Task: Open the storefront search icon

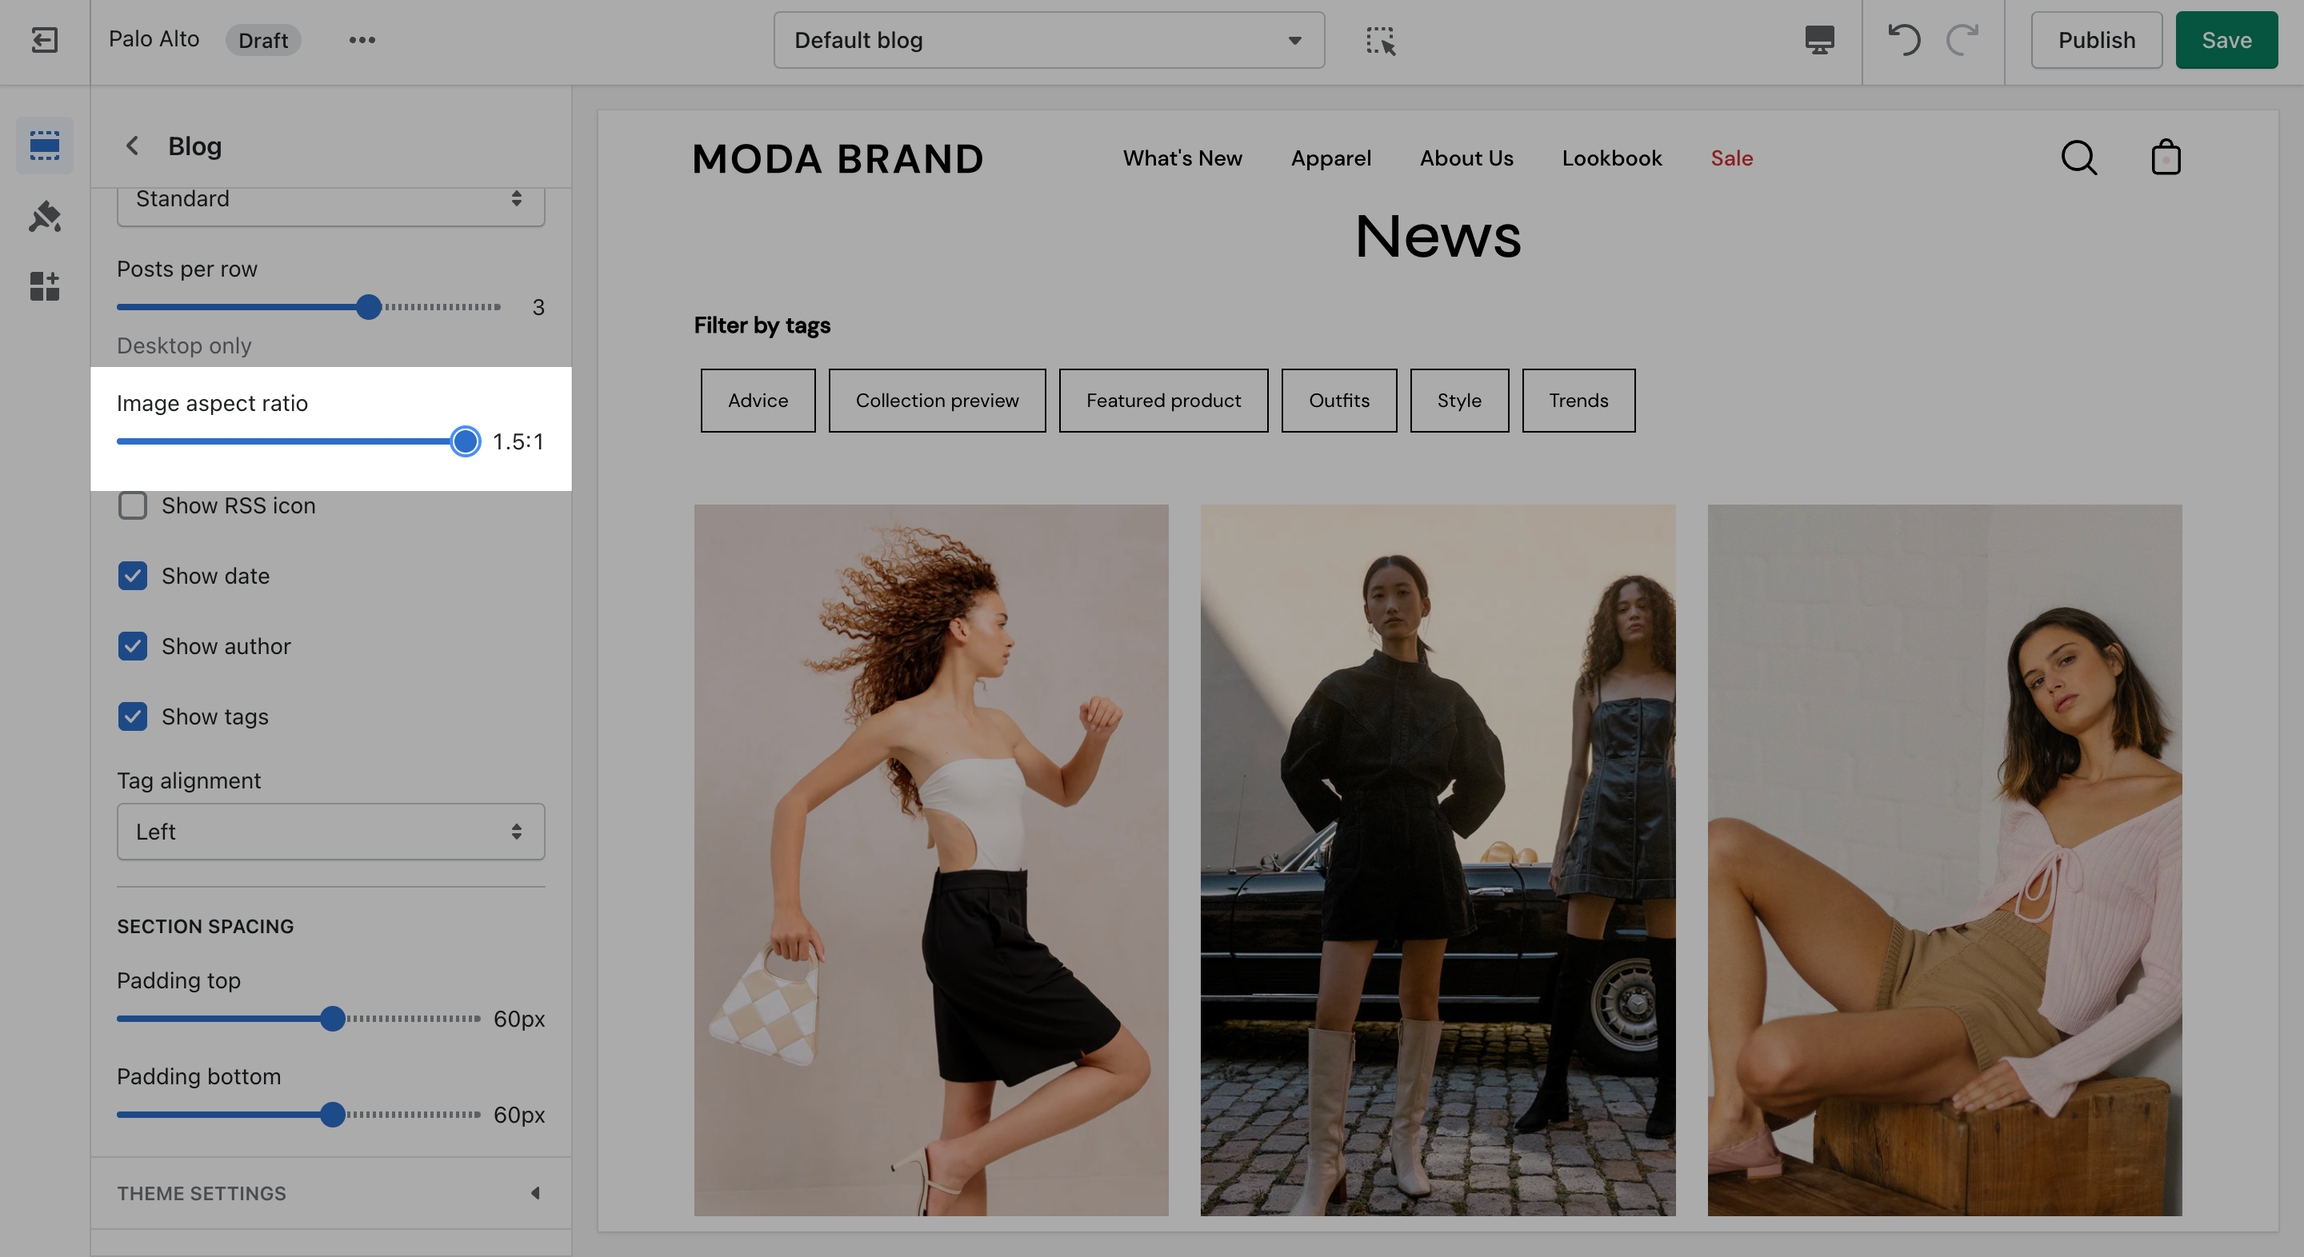Action: click(2078, 158)
